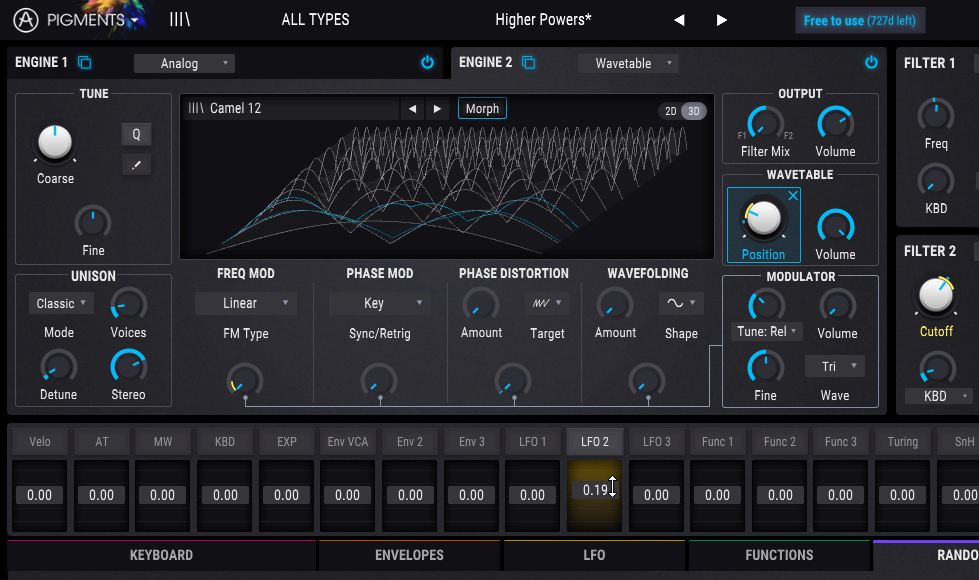Viewport: 979px width, 580px height.
Task: Open the KEYBOARD bottom panel tab
Action: [x=161, y=555]
